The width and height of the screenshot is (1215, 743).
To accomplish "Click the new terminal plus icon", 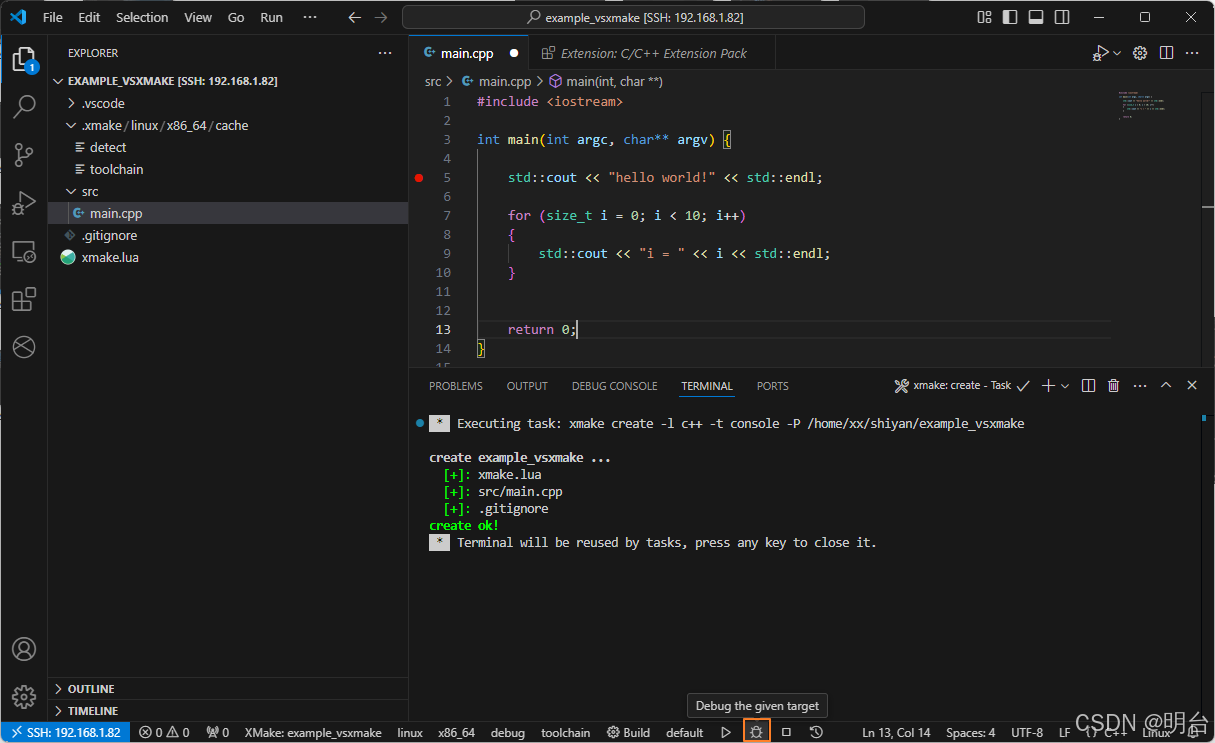I will click(1048, 385).
